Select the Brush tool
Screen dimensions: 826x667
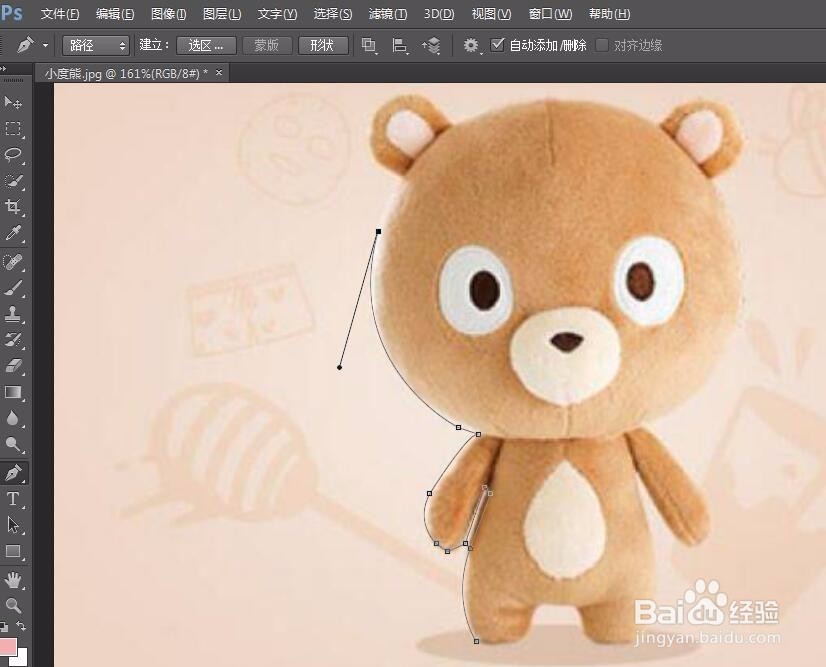[x=13, y=288]
